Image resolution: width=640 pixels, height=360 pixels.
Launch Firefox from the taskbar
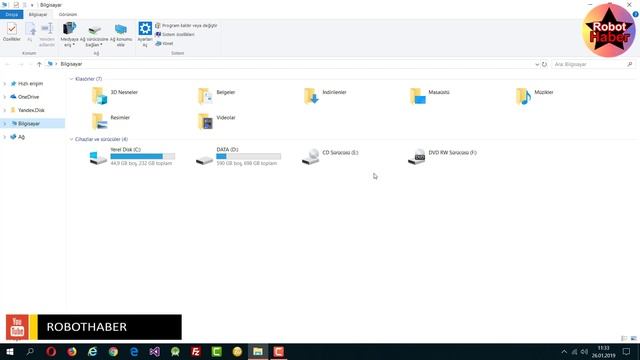click(x=72, y=351)
